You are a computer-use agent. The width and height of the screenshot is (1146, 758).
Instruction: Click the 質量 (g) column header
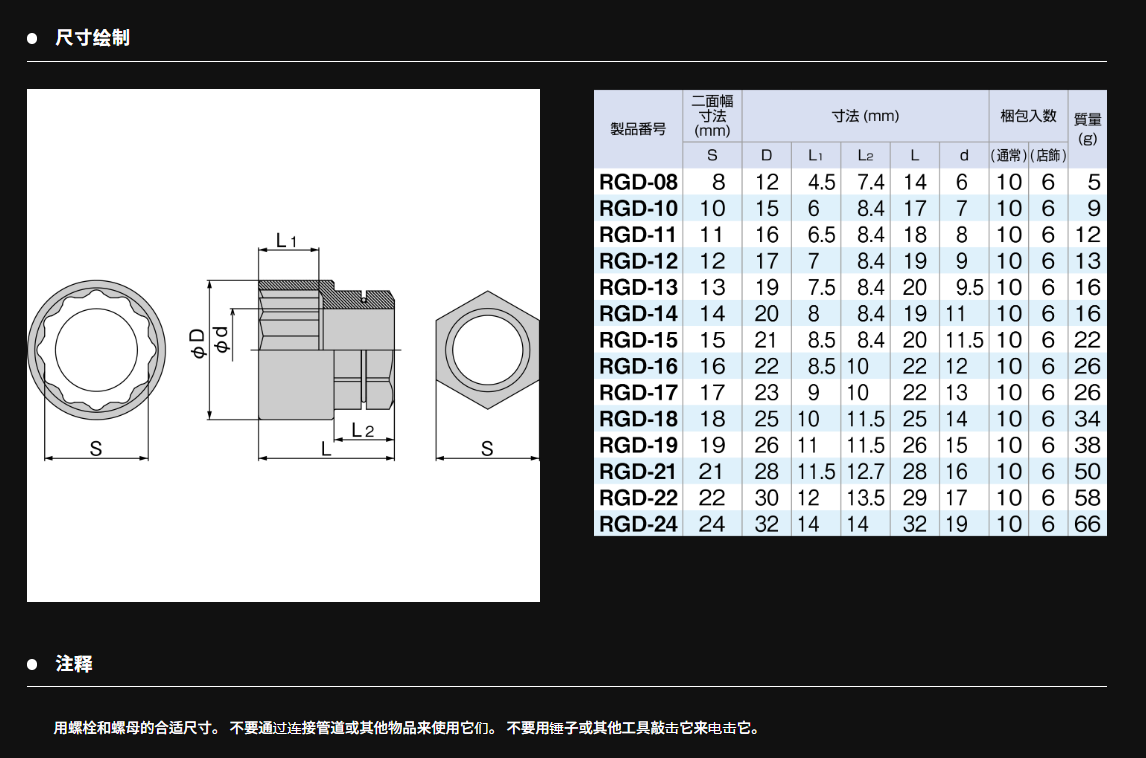coord(1087,128)
